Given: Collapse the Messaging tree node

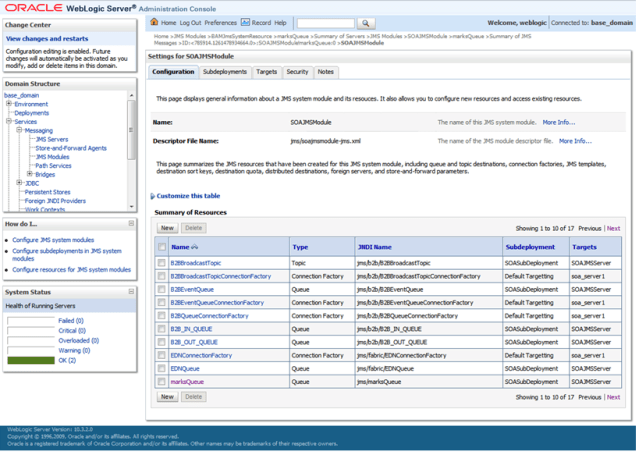Looking at the screenshot, I should point(20,130).
